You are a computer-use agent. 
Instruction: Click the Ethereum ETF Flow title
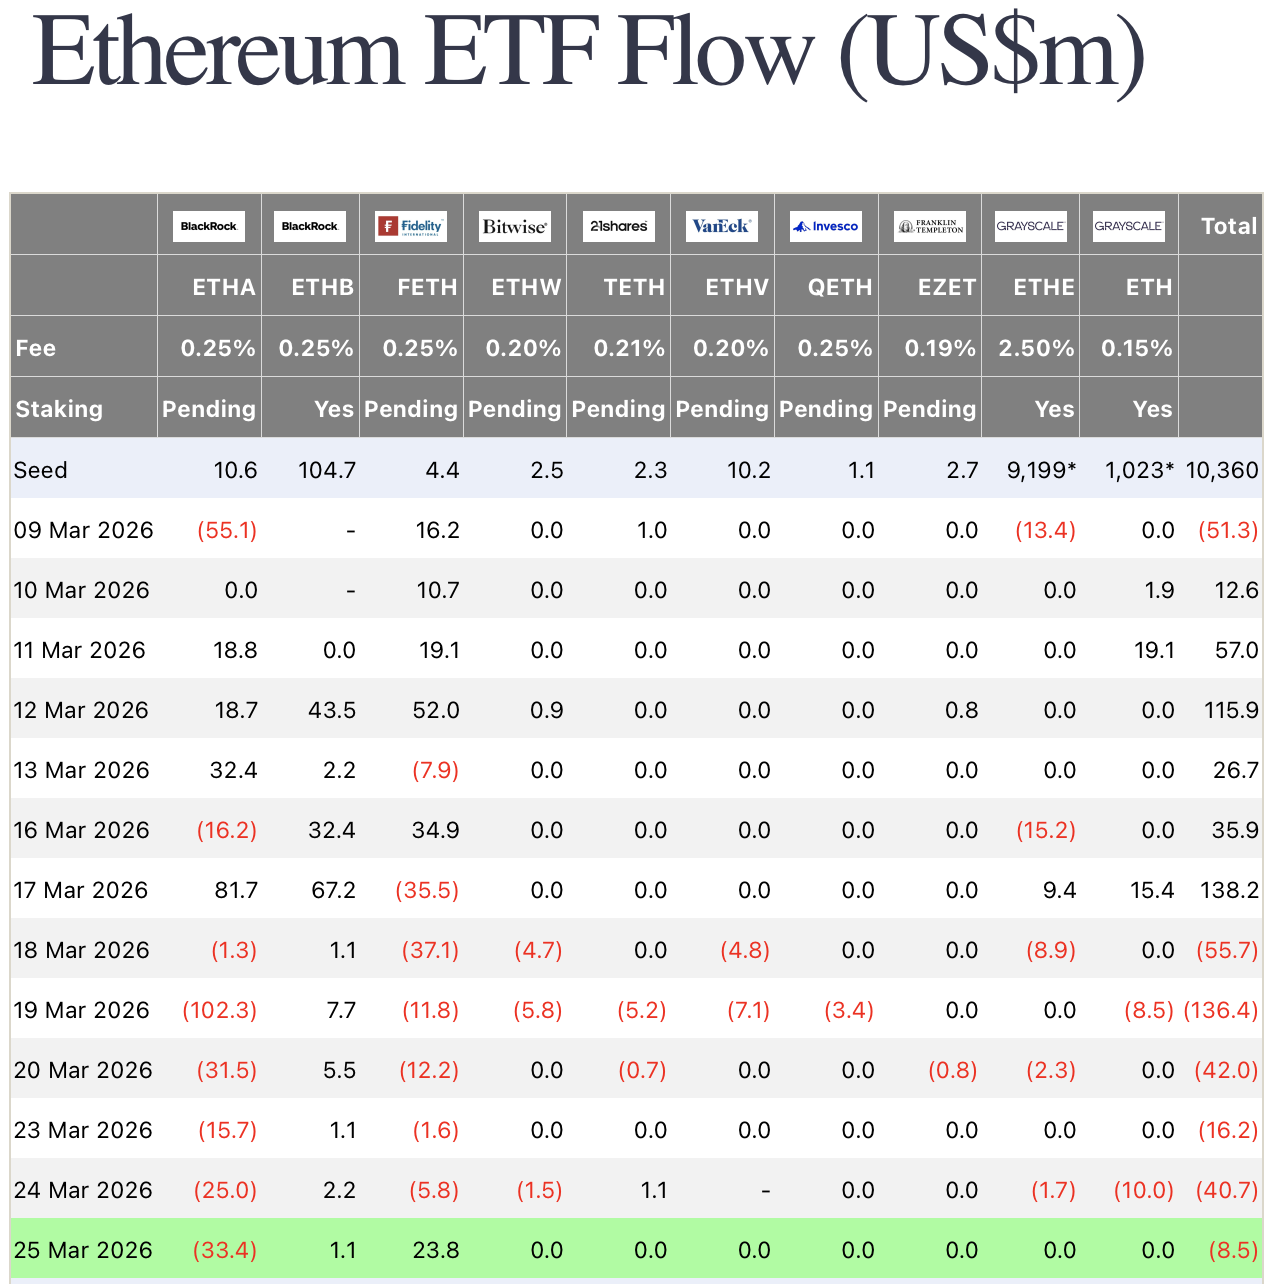click(588, 55)
